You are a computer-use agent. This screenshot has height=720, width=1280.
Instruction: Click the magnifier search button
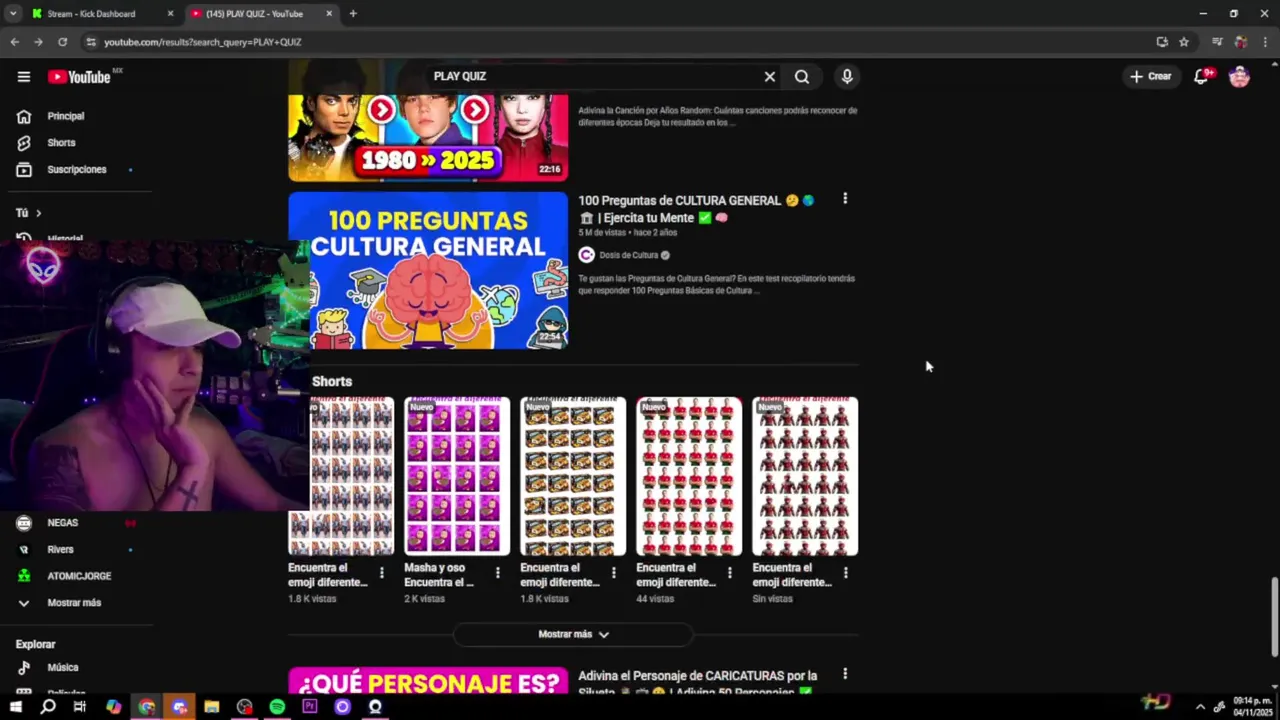point(802,77)
